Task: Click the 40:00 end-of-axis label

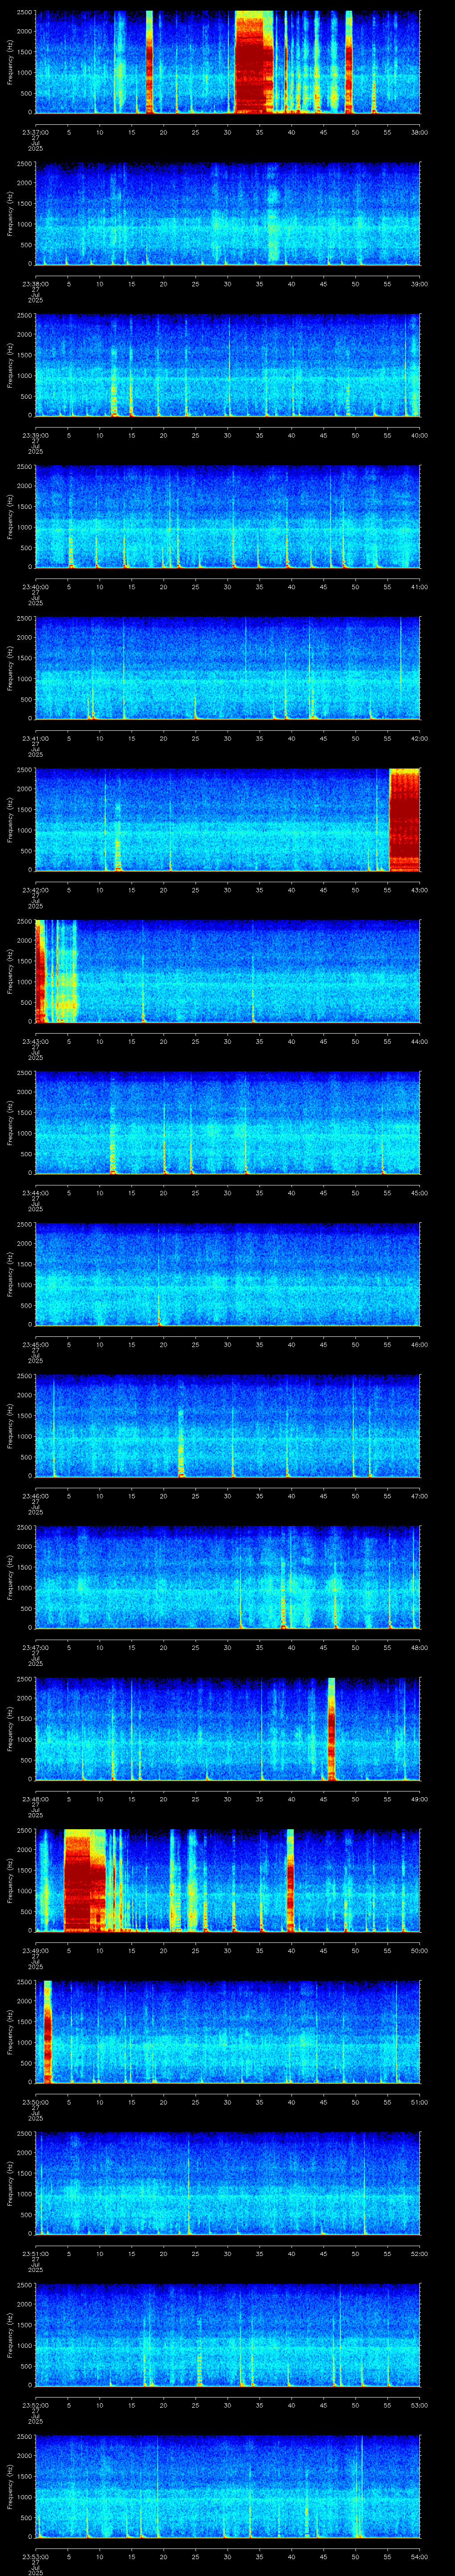Action: (419, 435)
